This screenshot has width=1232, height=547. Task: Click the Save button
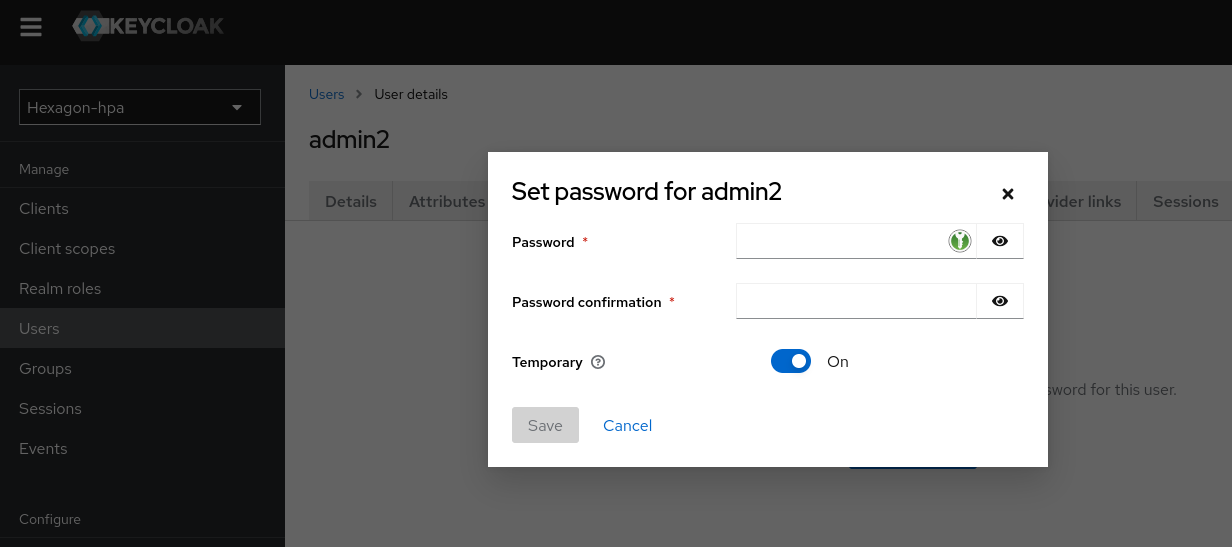pyautogui.click(x=545, y=425)
